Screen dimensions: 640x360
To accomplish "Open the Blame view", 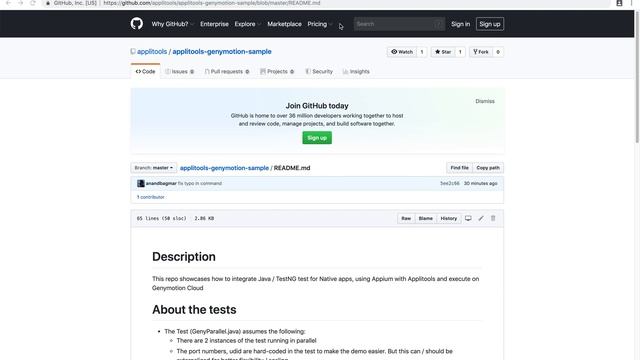I will (x=426, y=218).
